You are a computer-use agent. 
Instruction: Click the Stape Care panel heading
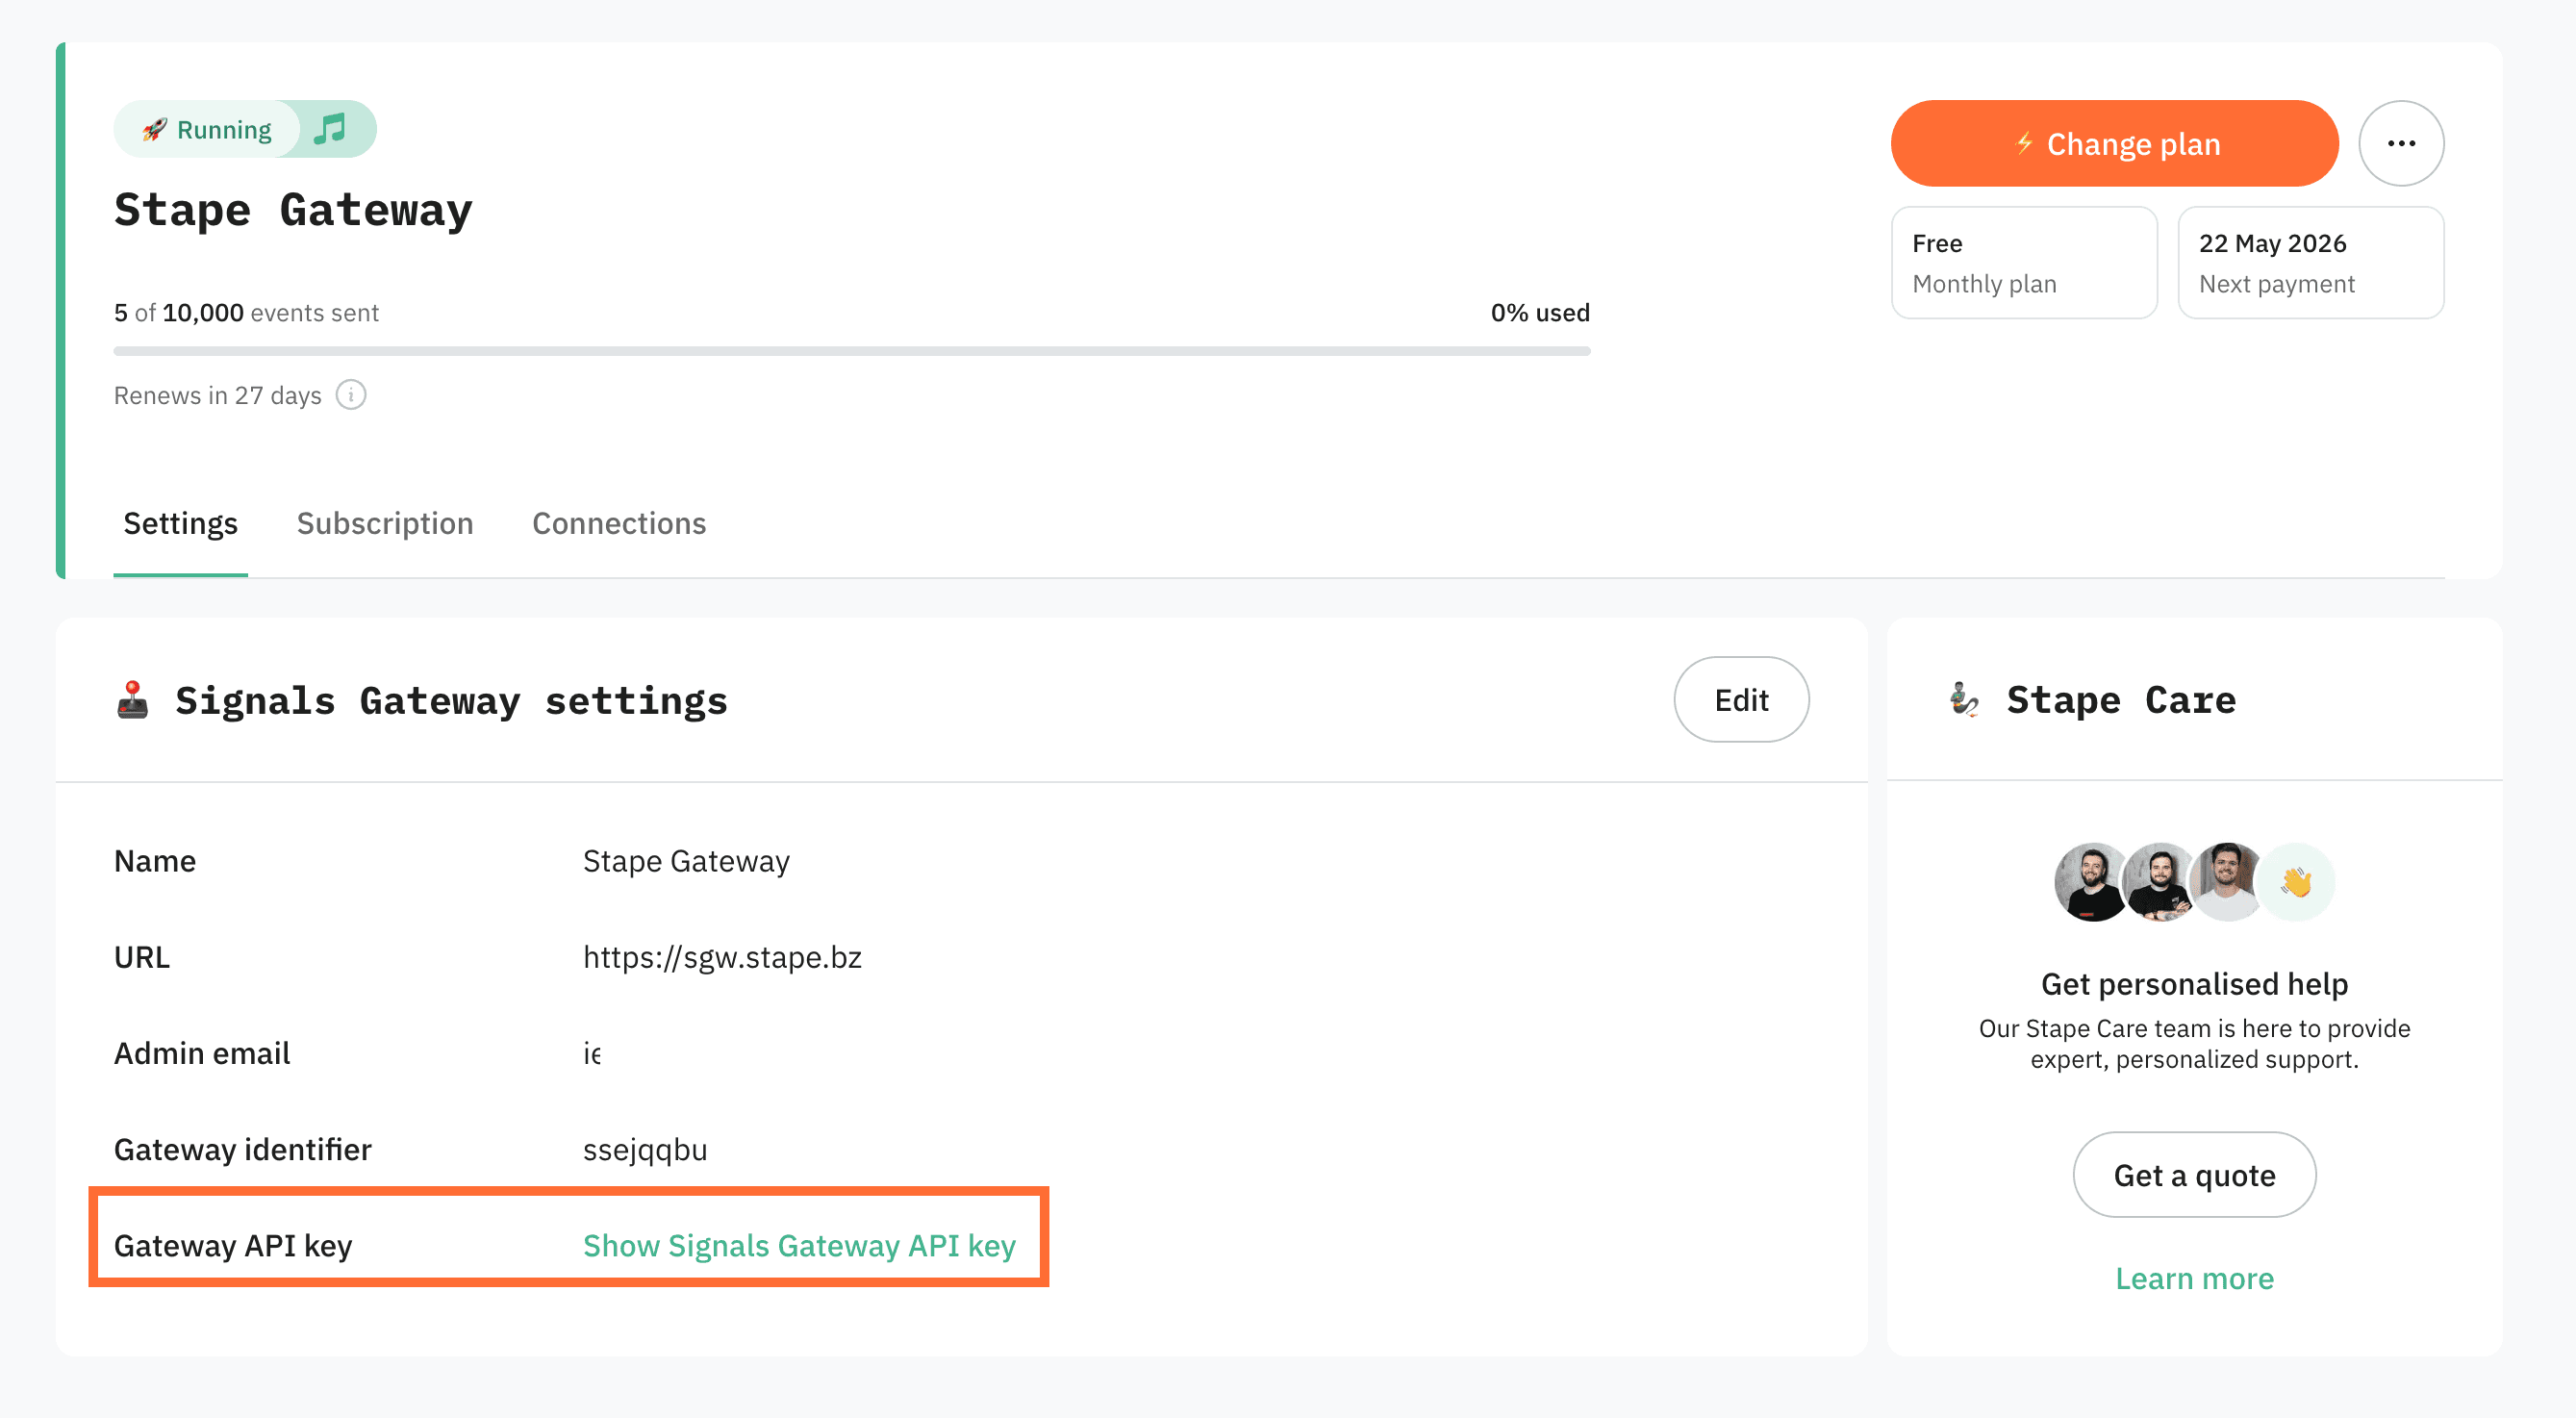tap(2121, 699)
